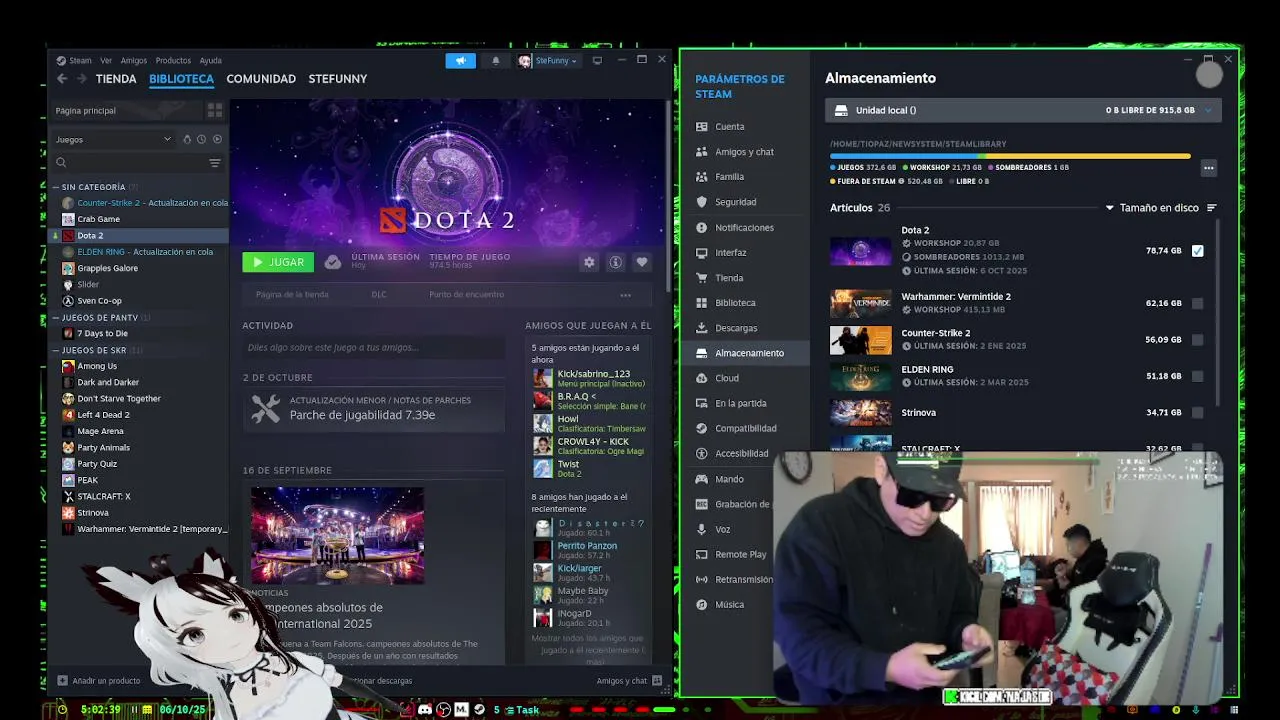Select Left 4 Dead 2 in library
The image size is (1280, 720).
click(140, 415)
